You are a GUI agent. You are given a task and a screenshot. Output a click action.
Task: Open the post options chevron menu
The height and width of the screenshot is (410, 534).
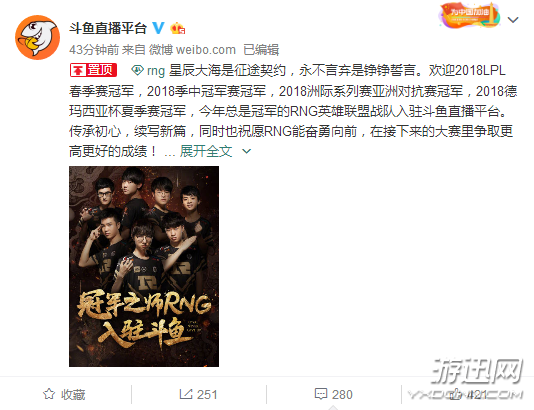(x=513, y=20)
